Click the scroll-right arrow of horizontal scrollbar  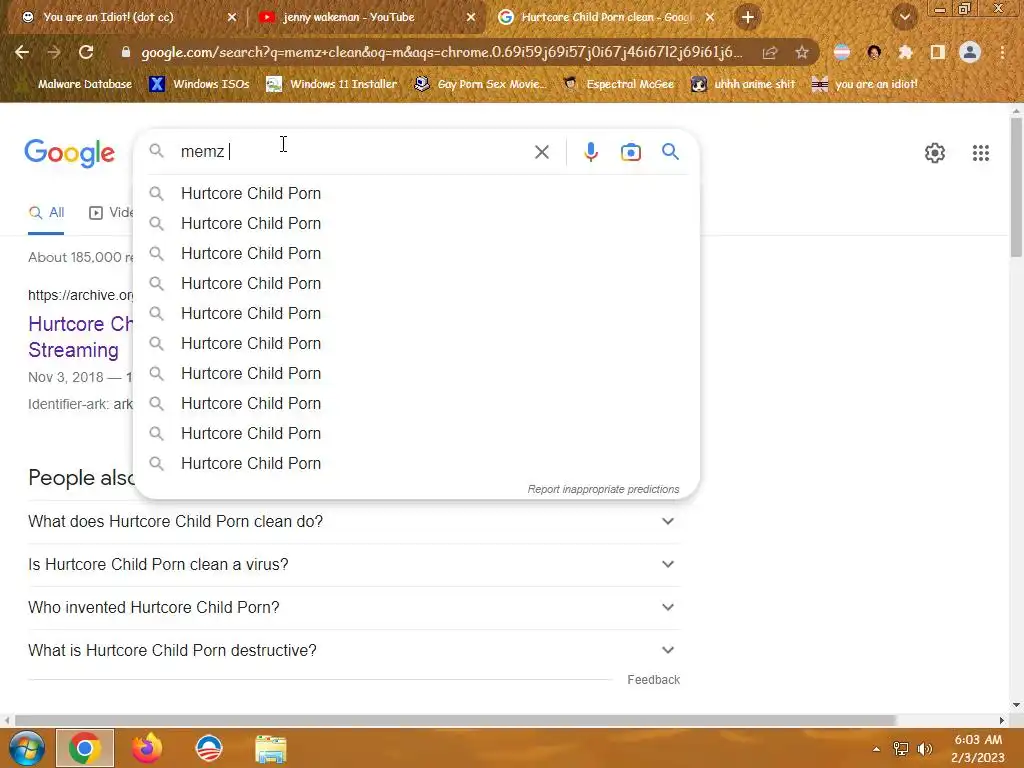(x=1002, y=720)
